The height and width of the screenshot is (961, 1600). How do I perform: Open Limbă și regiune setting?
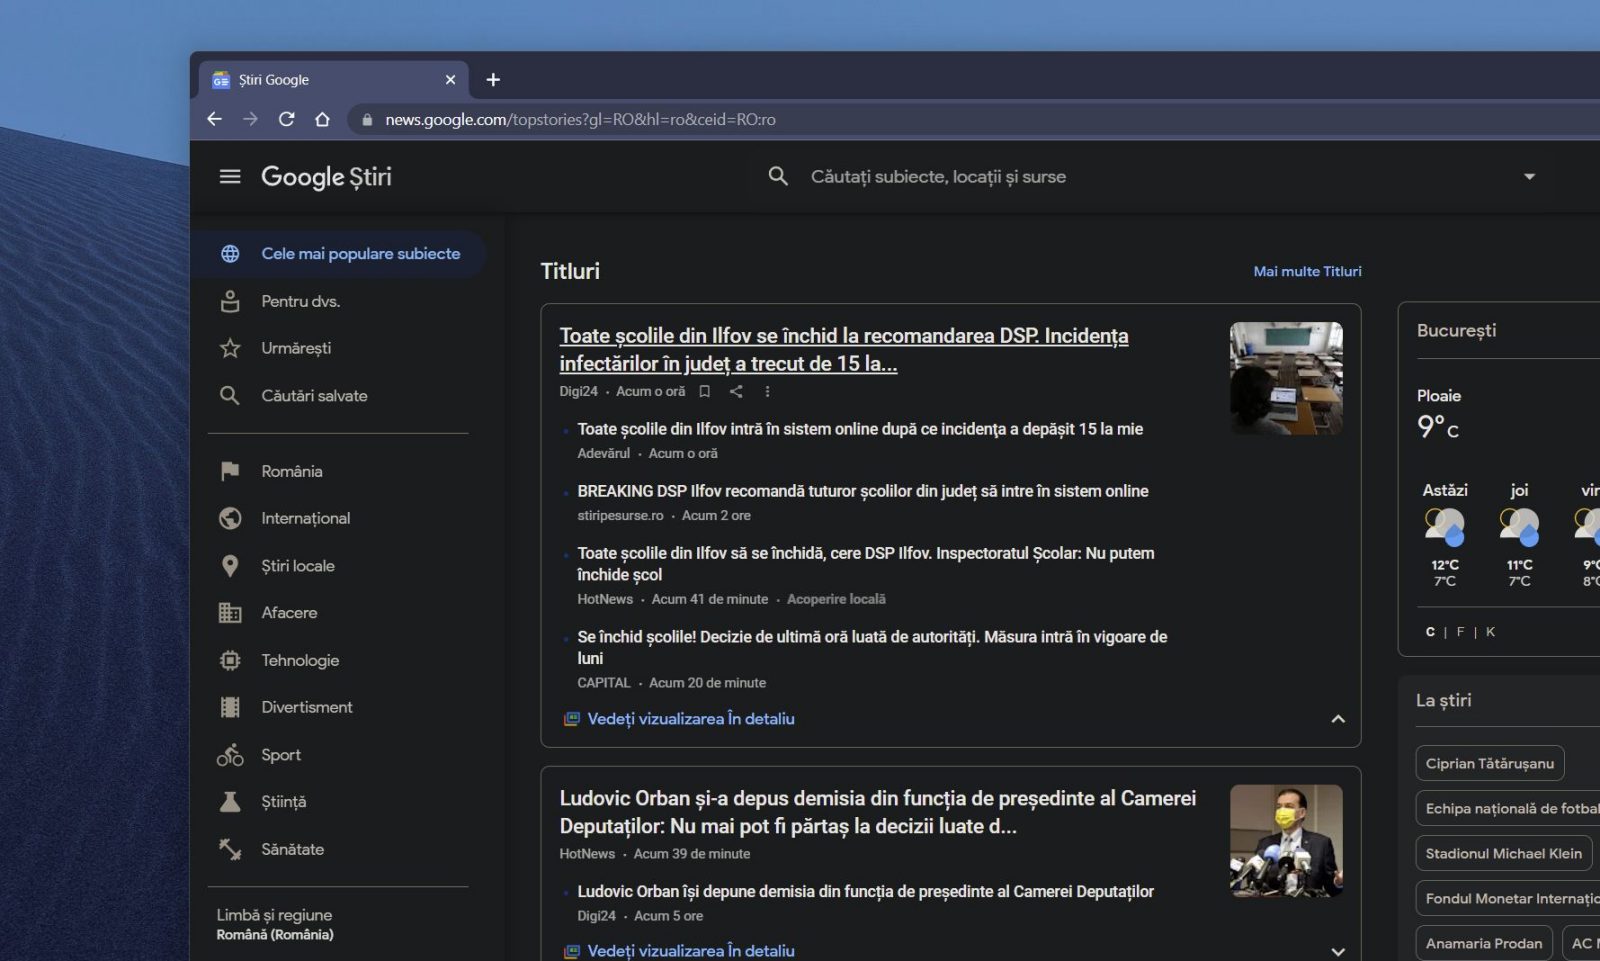coord(275,924)
